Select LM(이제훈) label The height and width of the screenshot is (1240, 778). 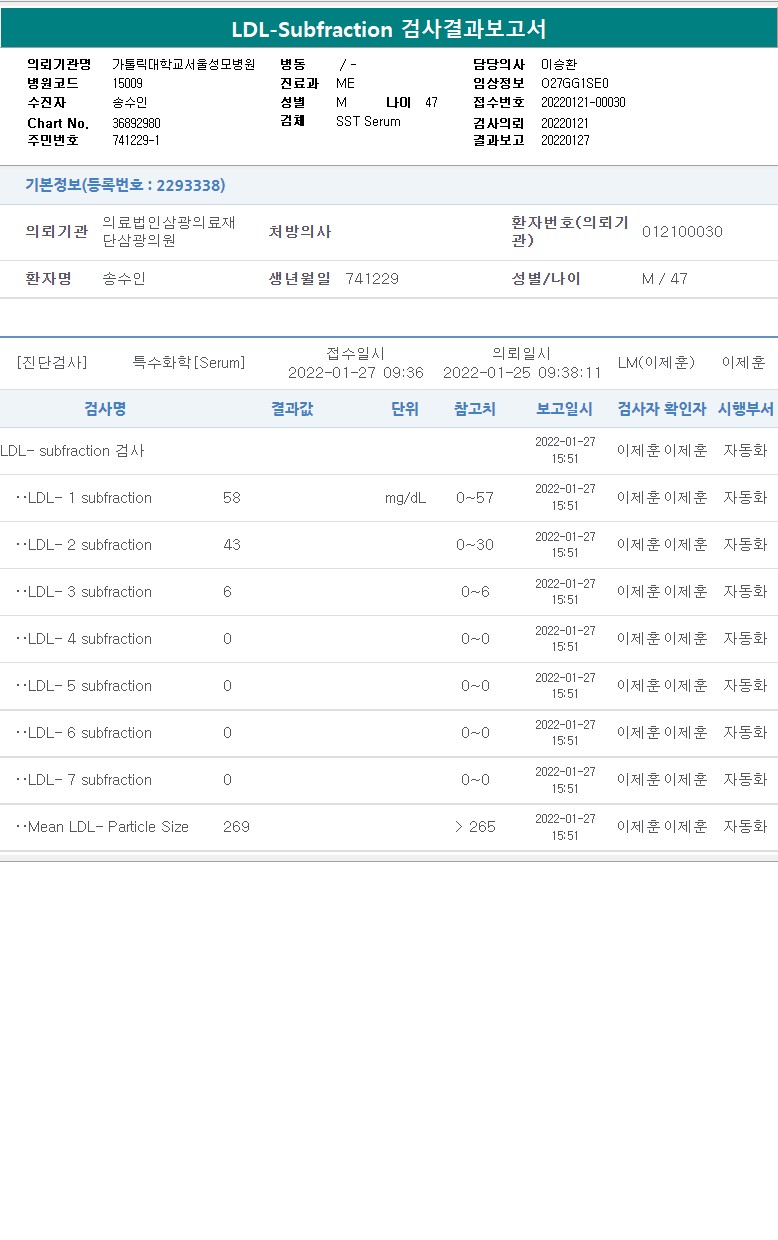(656, 362)
